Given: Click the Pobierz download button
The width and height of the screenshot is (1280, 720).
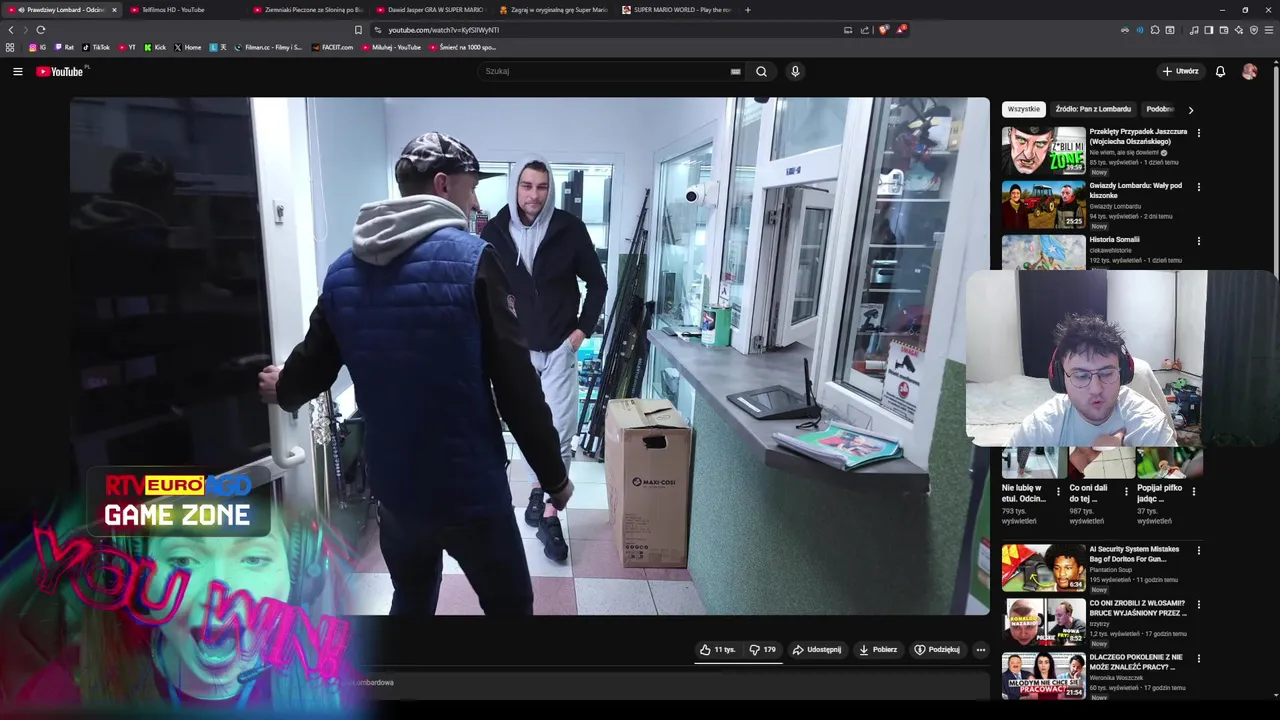Looking at the screenshot, I should [878, 650].
